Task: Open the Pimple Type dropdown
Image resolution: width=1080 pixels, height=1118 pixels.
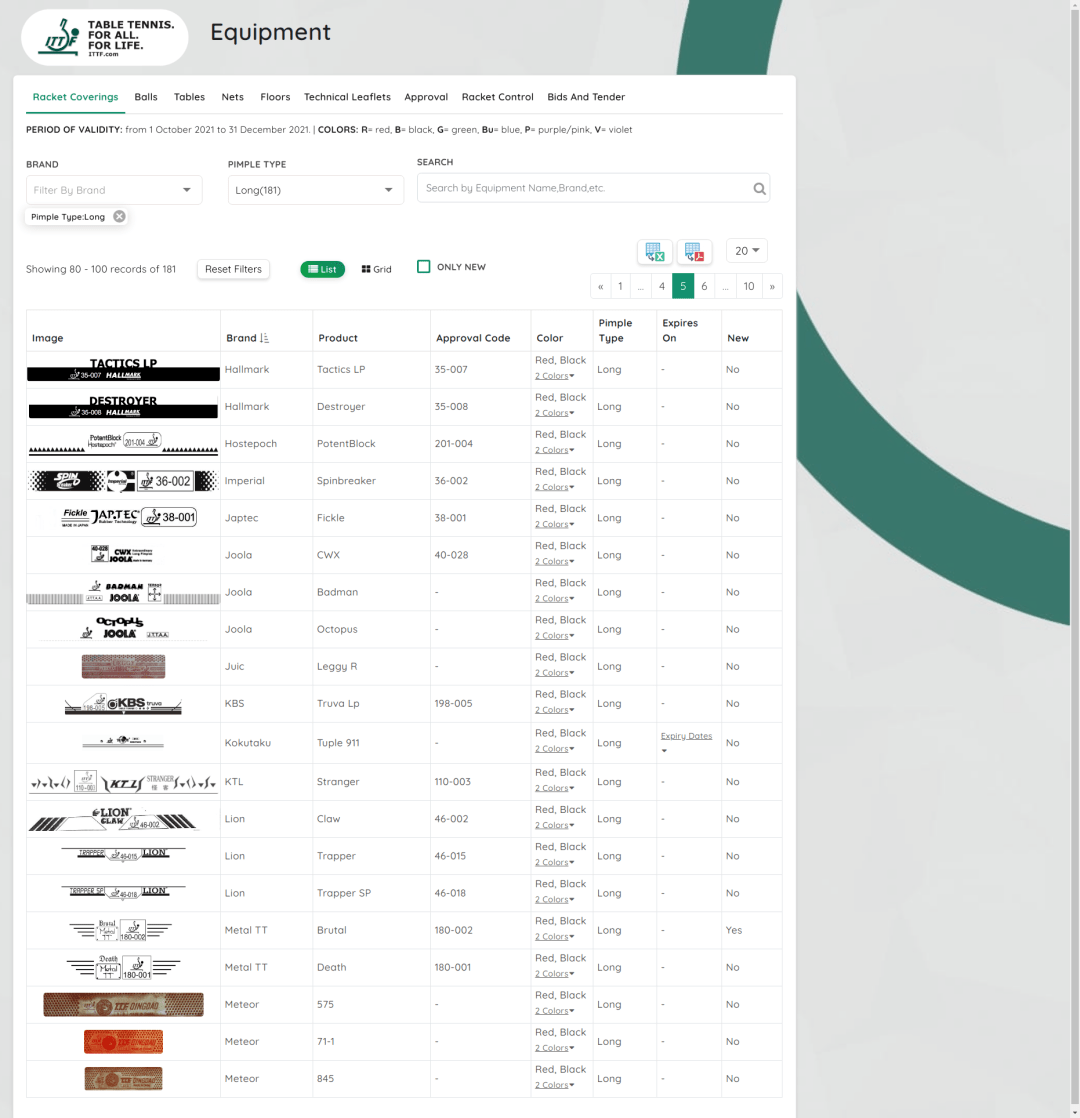Action: (x=316, y=190)
